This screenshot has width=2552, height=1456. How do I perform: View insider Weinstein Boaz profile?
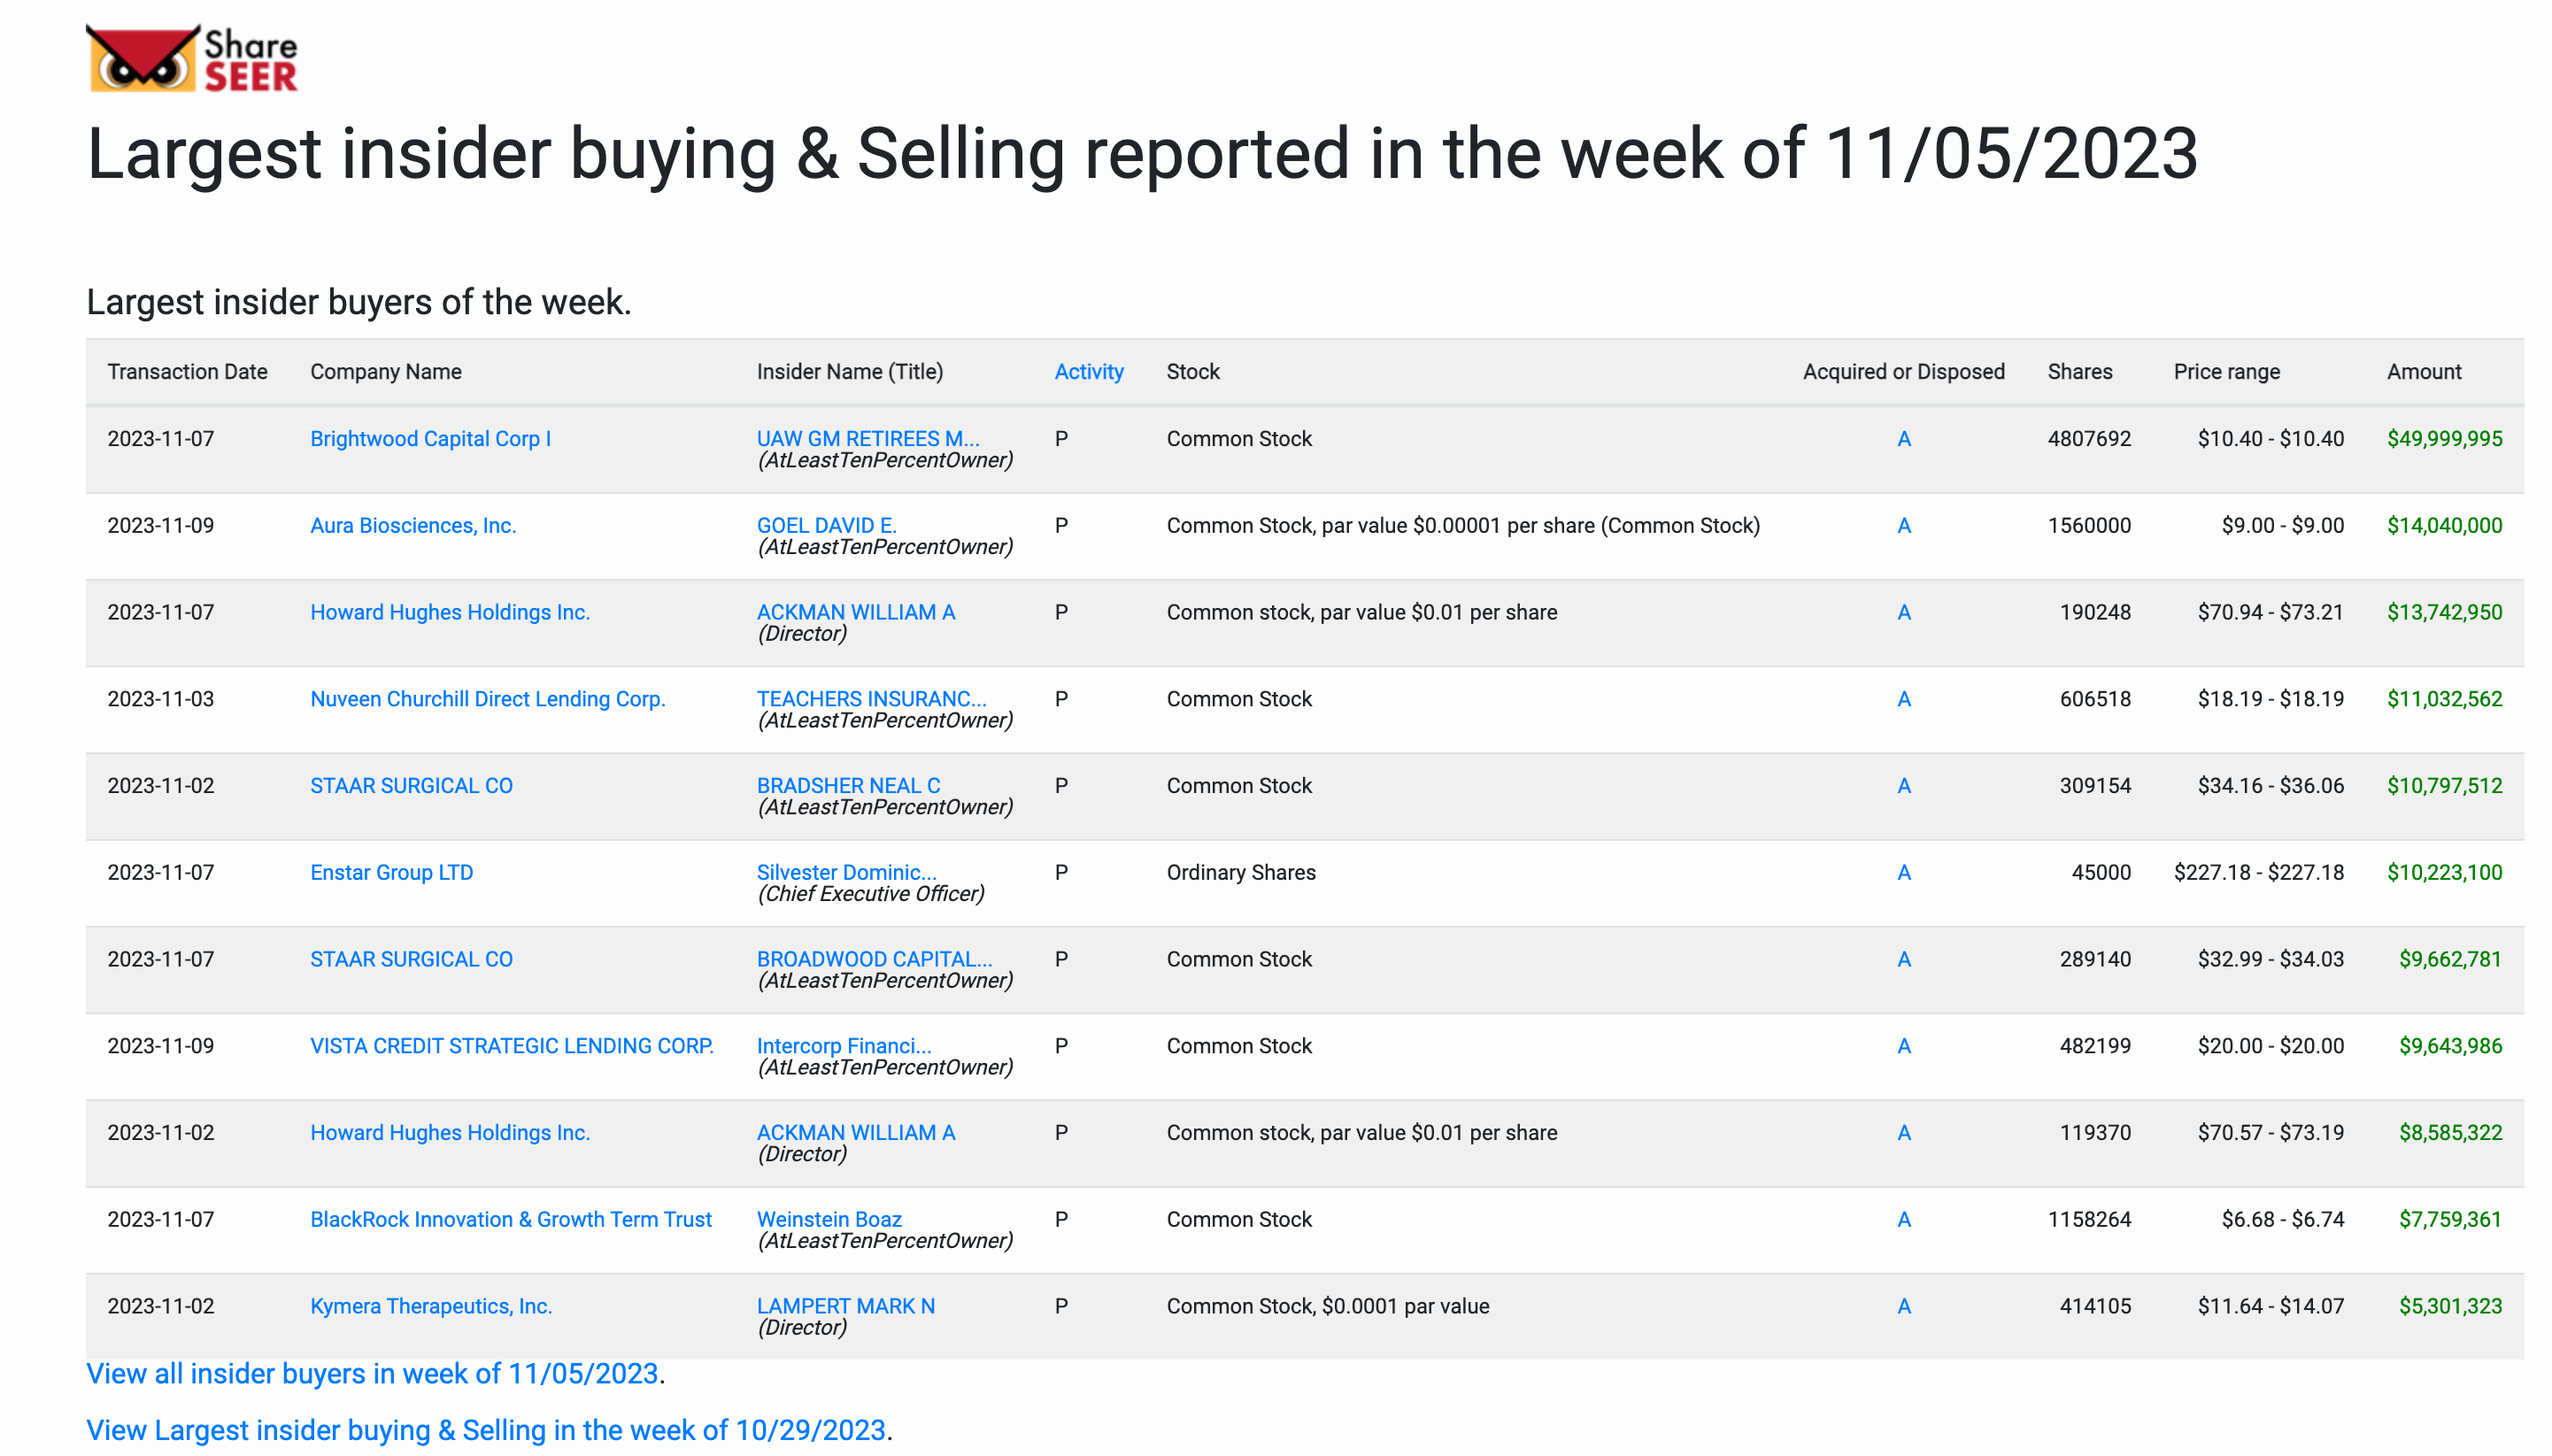(x=829, y=1220)
